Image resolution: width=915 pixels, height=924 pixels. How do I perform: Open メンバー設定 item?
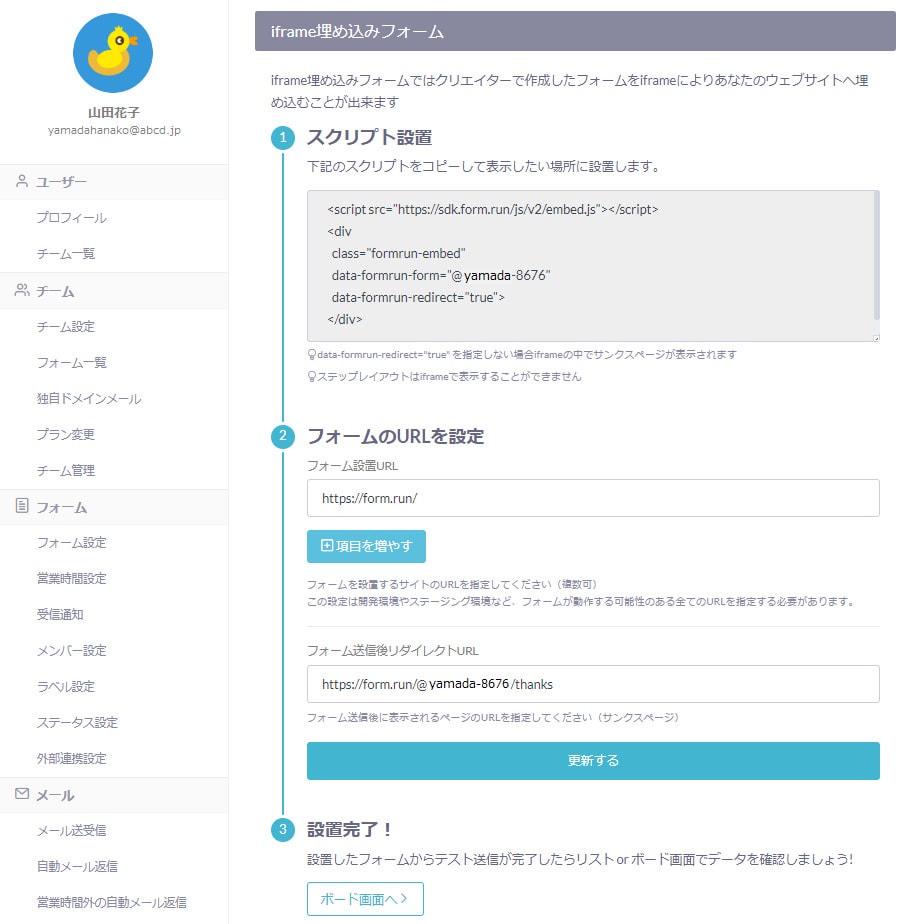tap(71, 651)
